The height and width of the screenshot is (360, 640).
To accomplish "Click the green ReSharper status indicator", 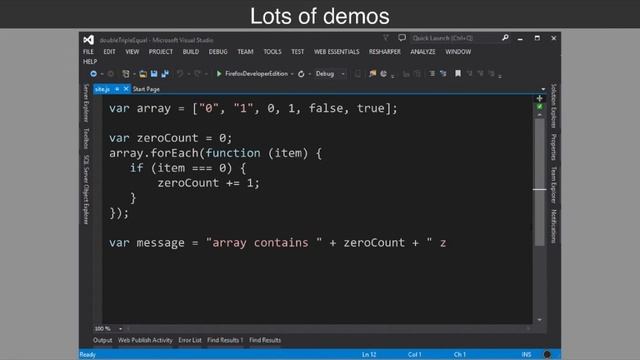I will tap(540, 107).
